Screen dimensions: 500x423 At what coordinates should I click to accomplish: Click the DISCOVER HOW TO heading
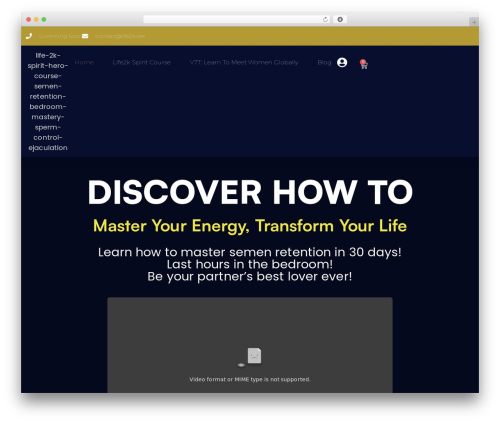point(250,192)
